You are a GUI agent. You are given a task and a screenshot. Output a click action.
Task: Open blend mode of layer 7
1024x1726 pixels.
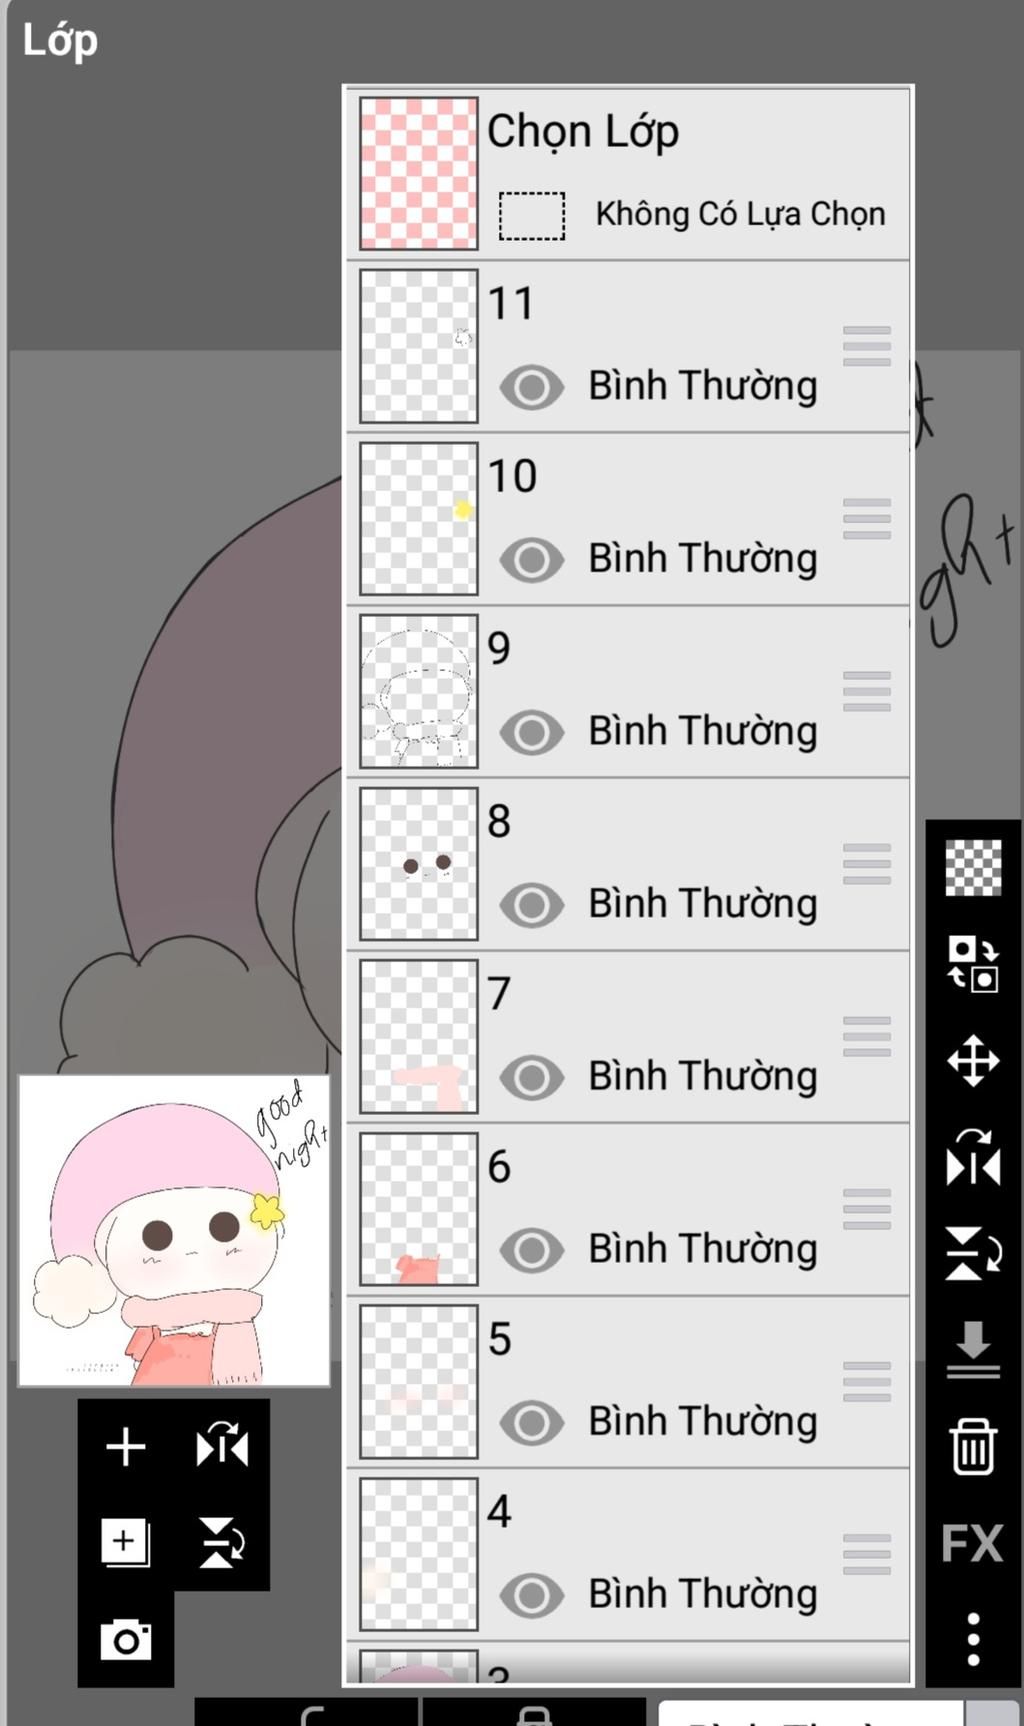[x=702, y=1077]
